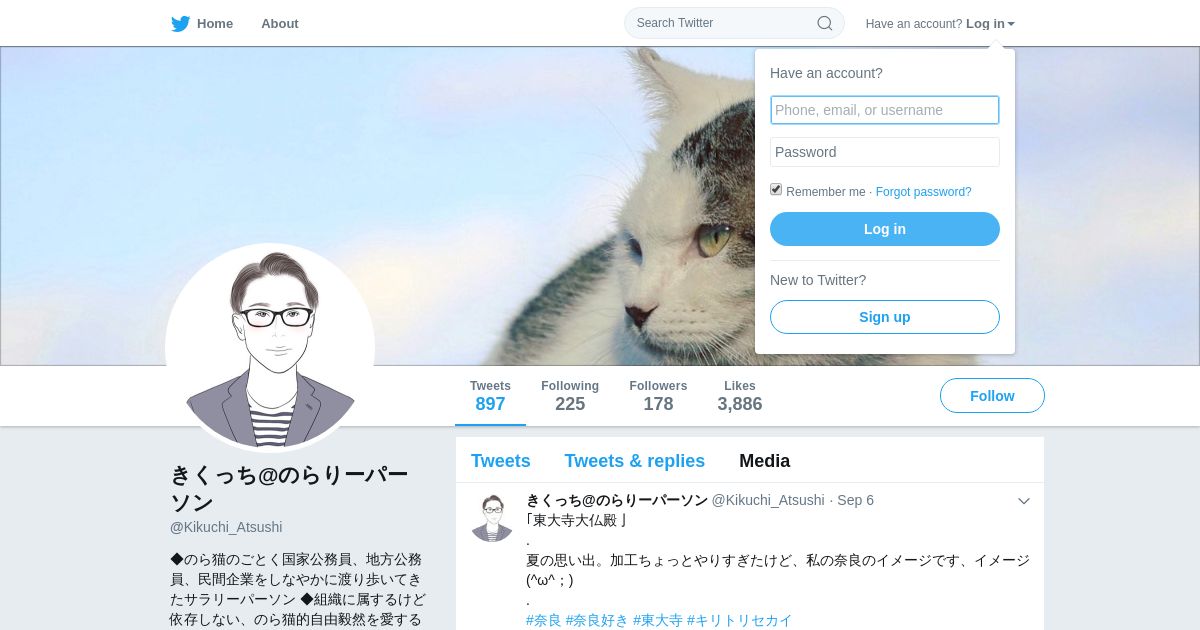
Task: Click inside the Search Twitter box
Action: coord(725,23)
